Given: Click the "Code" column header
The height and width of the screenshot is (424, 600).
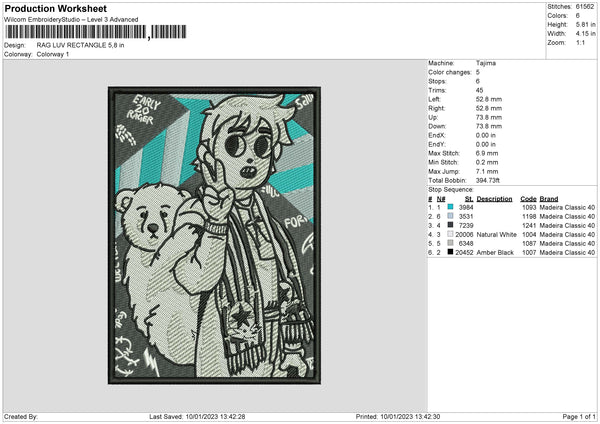Looking at the screenshot, I should (x=528, y=199).
